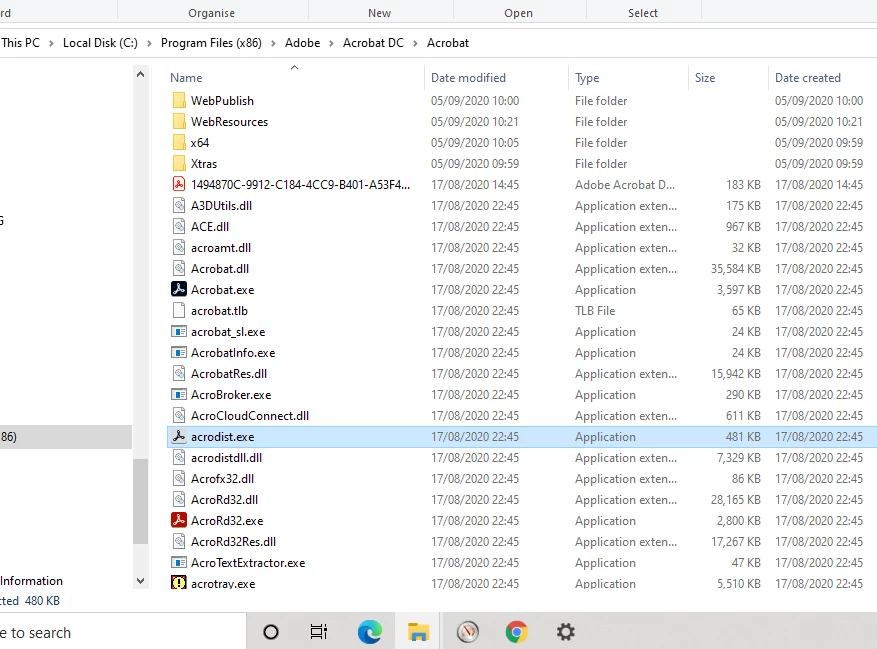This screenshot has height=649, width=877.
Task: Click the TLB File type cell
Action: tap(595, 311)
